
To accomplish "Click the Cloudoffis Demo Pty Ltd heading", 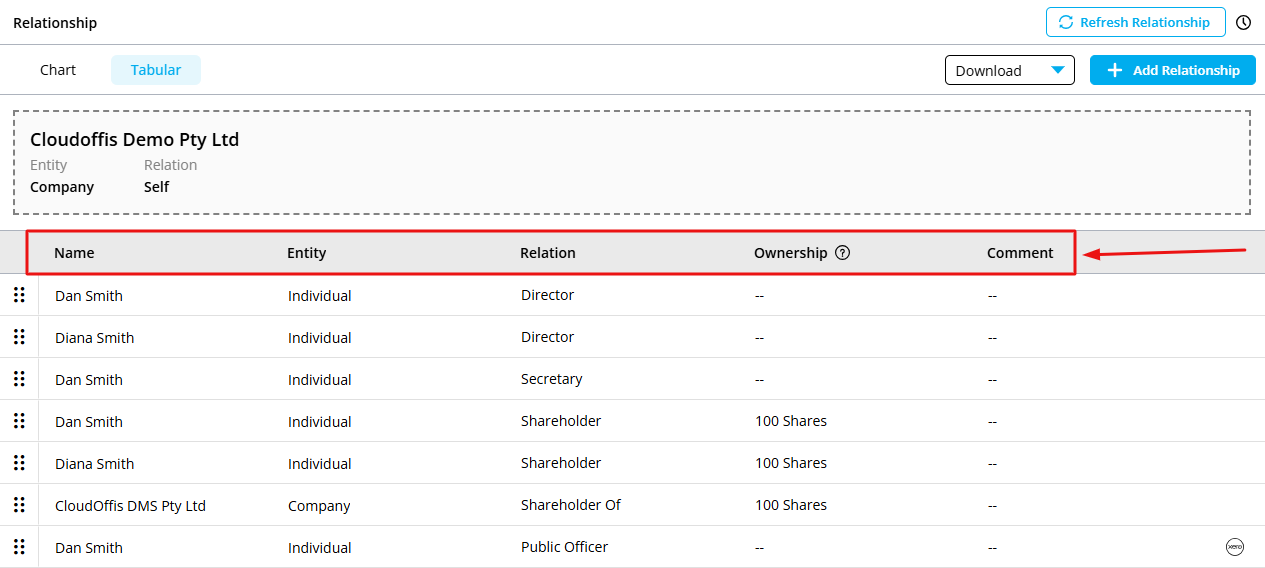I will click(x=135, y=140).
